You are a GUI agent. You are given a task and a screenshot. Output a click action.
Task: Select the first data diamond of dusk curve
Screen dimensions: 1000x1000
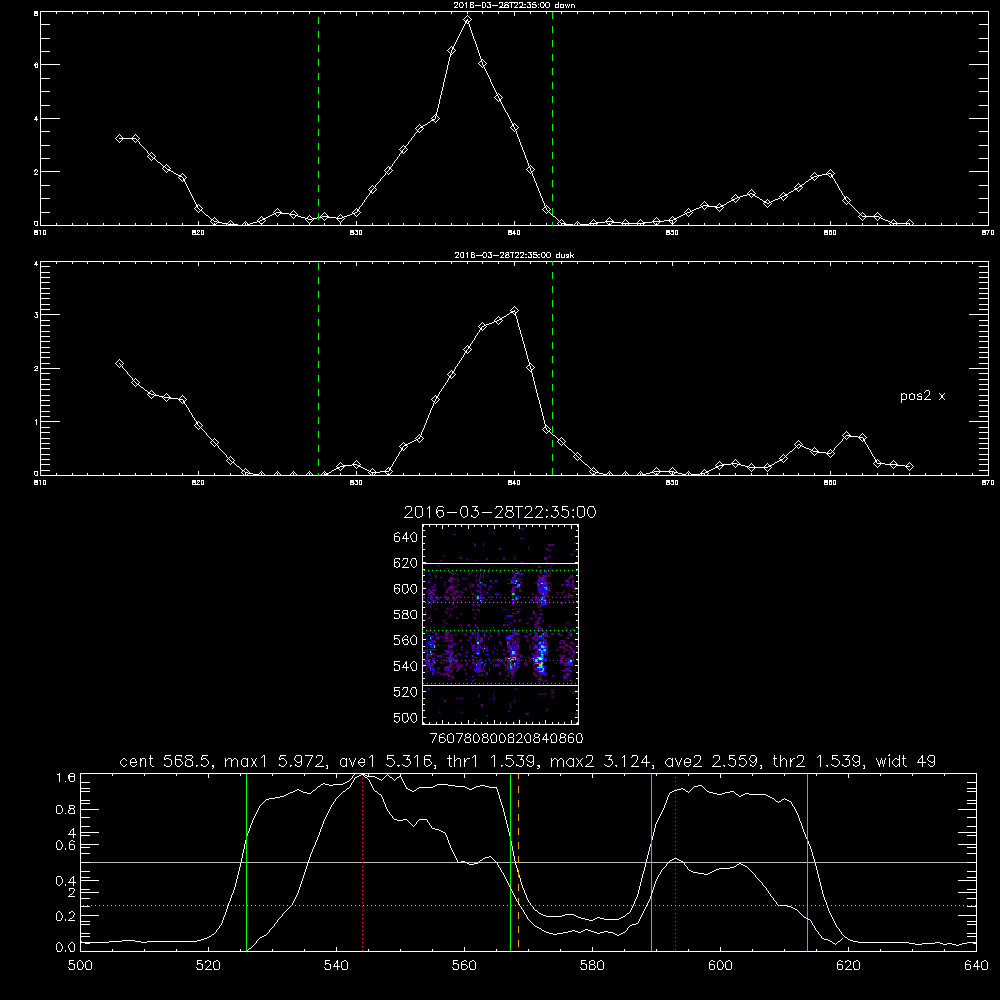[x=119, y=364]
